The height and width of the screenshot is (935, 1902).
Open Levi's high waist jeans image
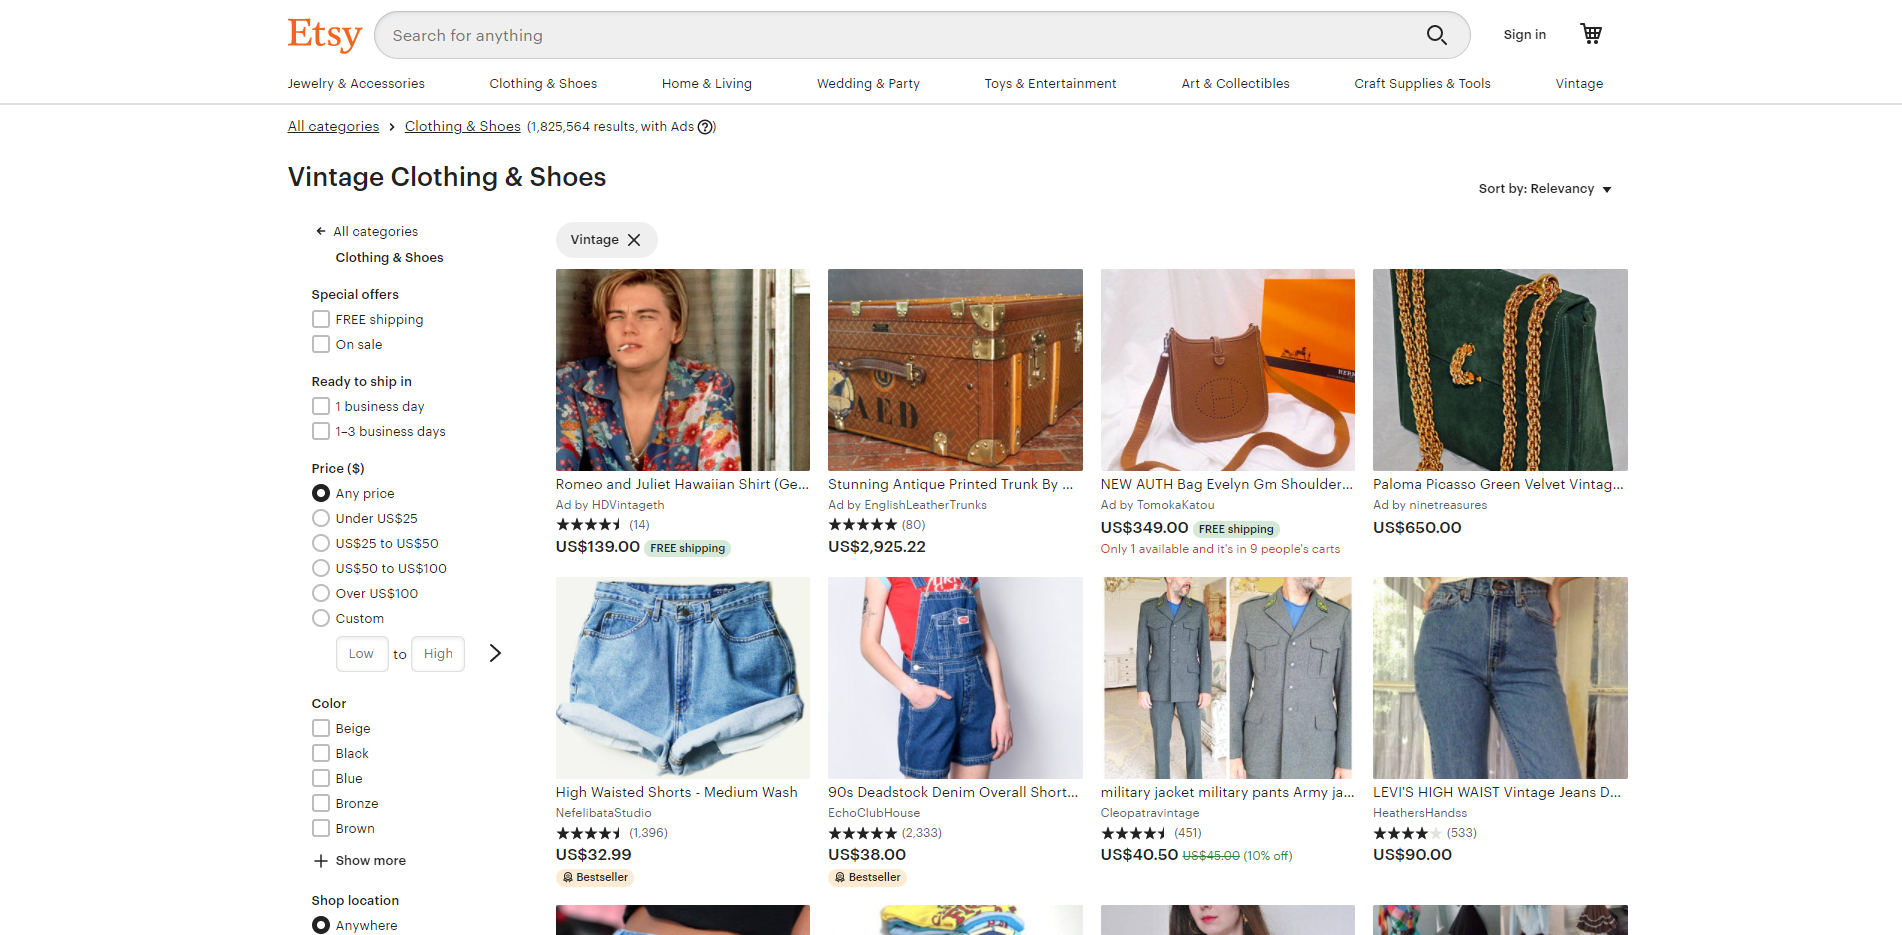point(1500,678)
